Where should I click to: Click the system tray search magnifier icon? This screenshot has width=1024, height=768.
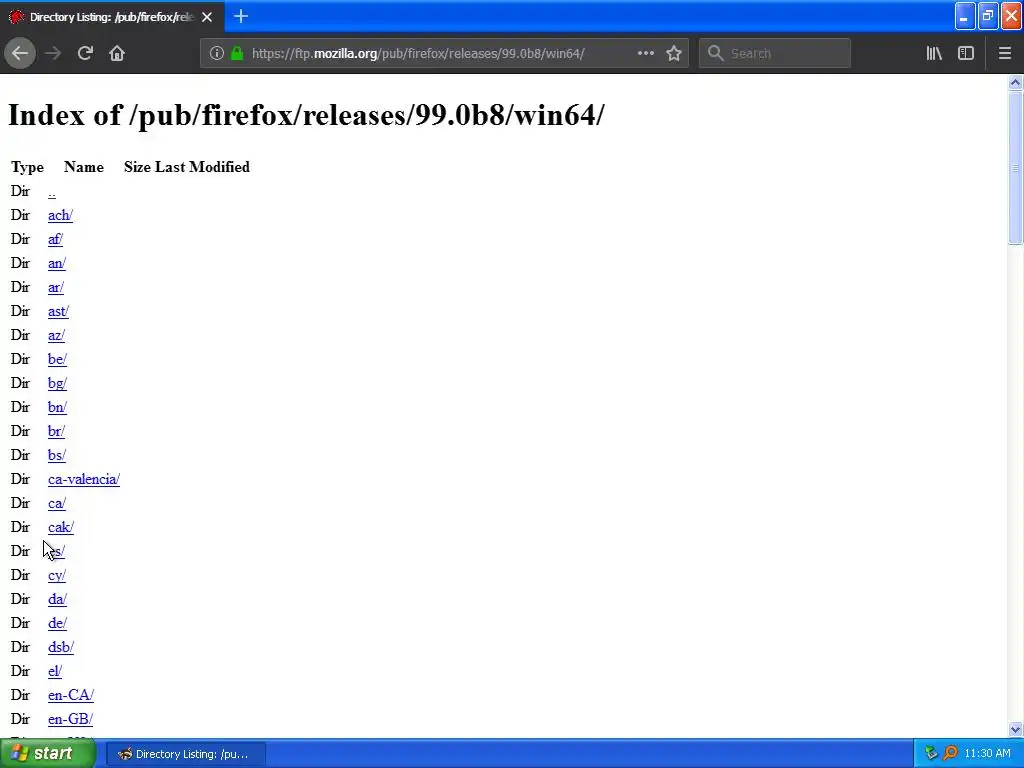click(950, 754)
